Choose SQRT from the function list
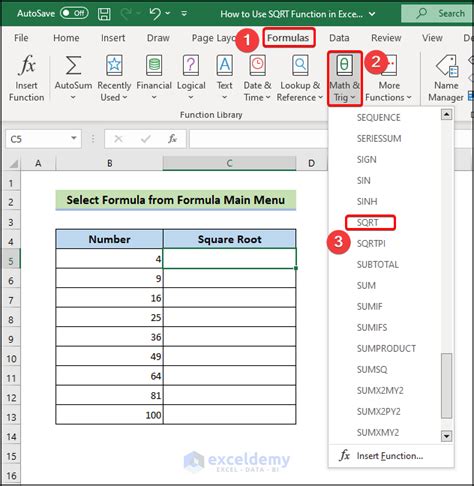 367,223
